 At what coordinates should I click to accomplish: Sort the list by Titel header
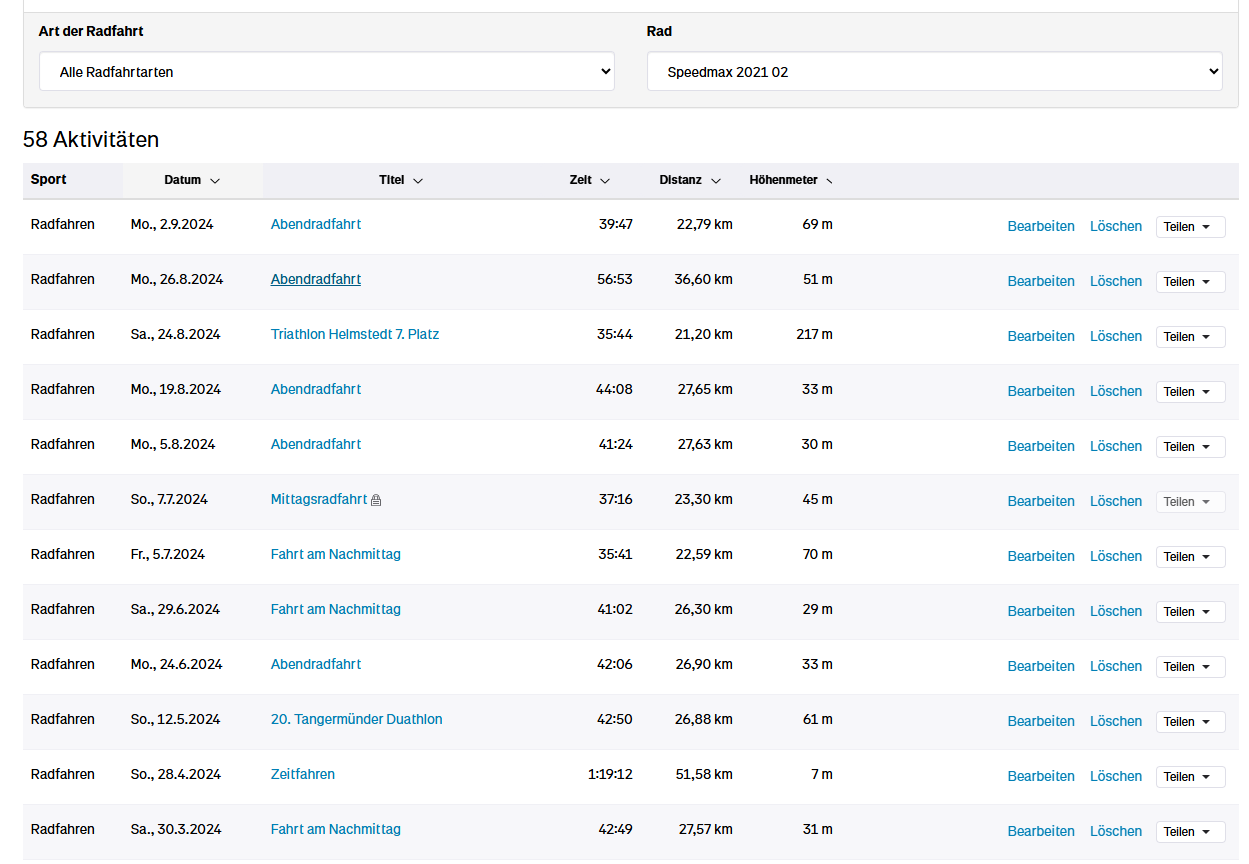(x=400, y=180)
